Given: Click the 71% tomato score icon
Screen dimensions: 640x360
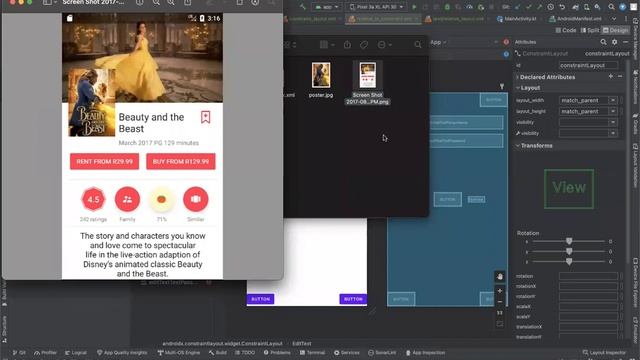Looking at the screenshot, I should [162, 199].
